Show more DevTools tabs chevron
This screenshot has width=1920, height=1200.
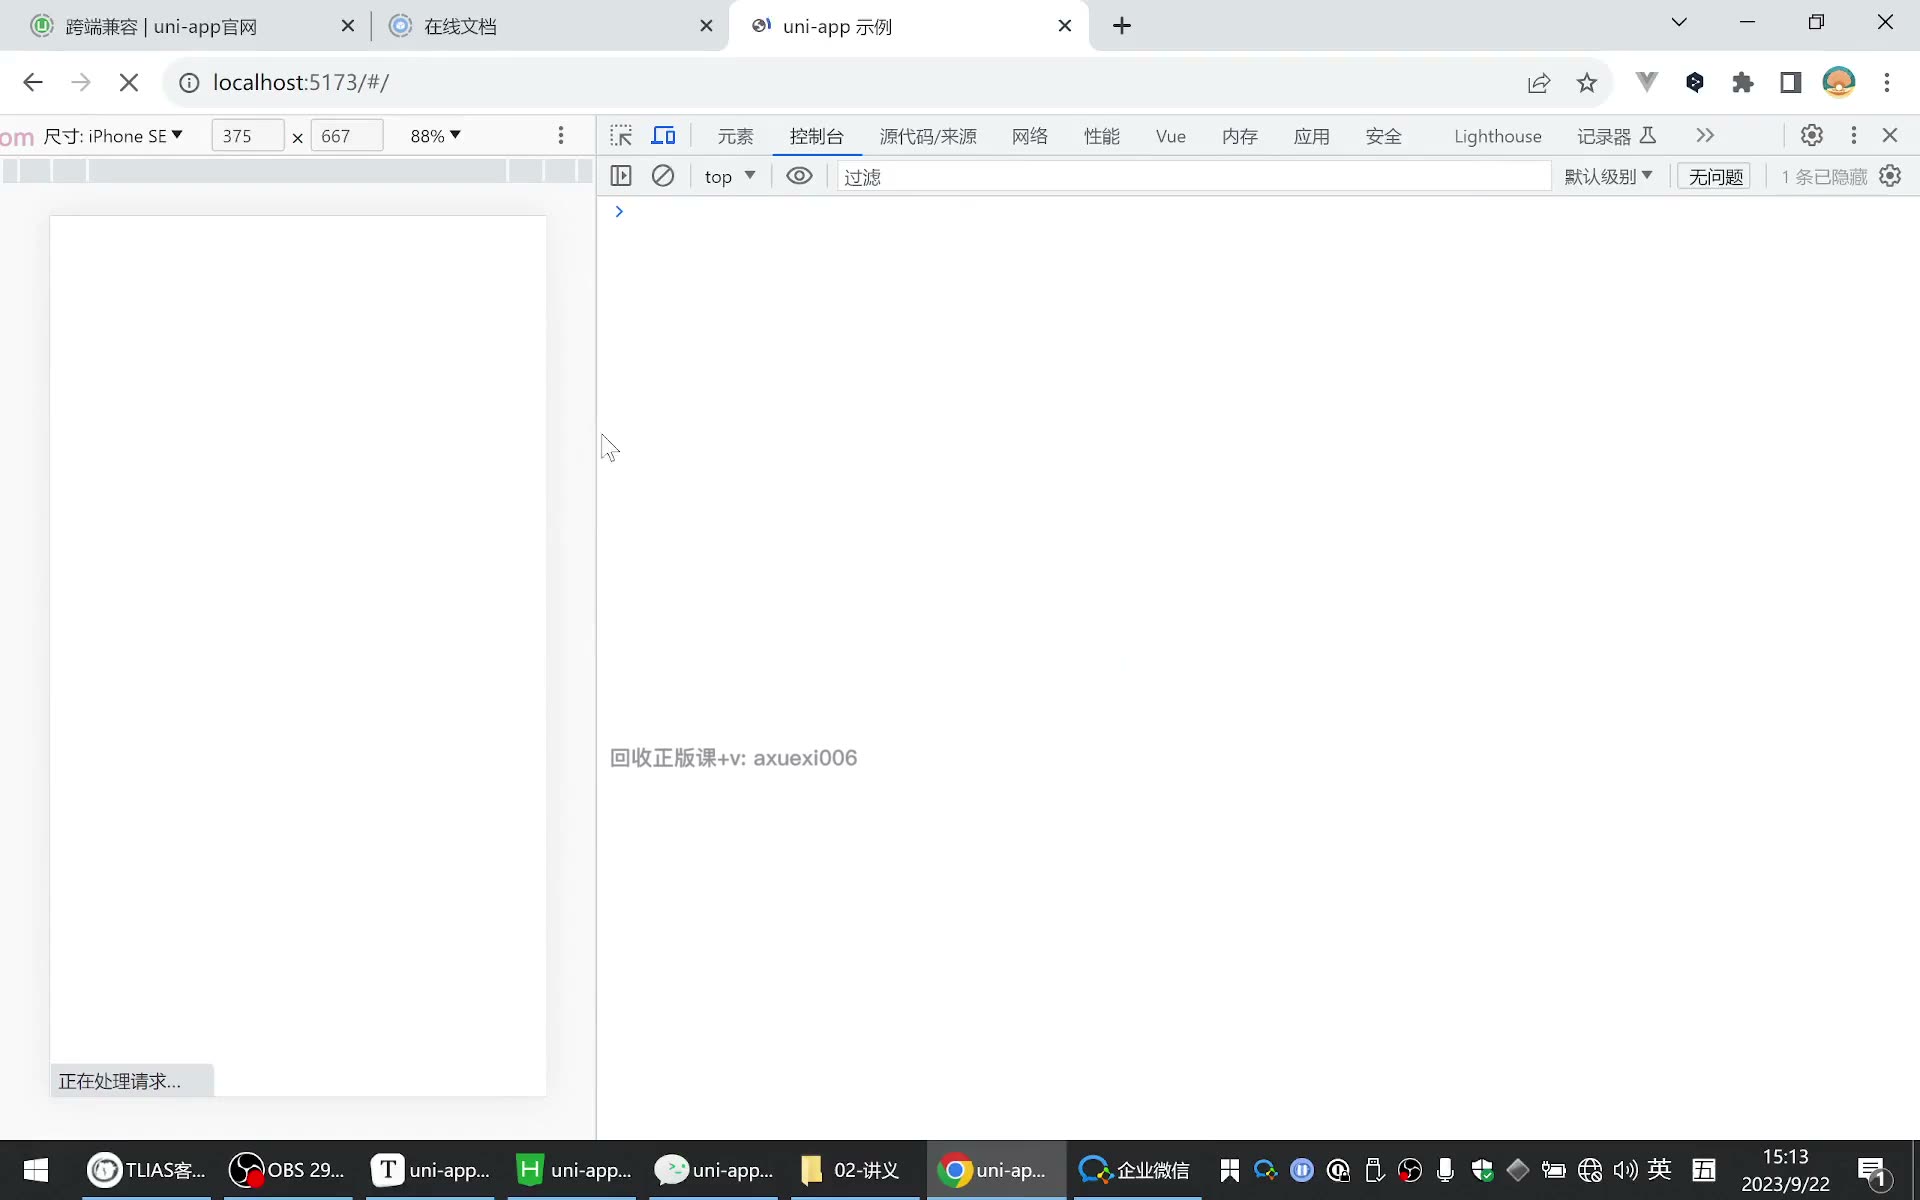1705,135
